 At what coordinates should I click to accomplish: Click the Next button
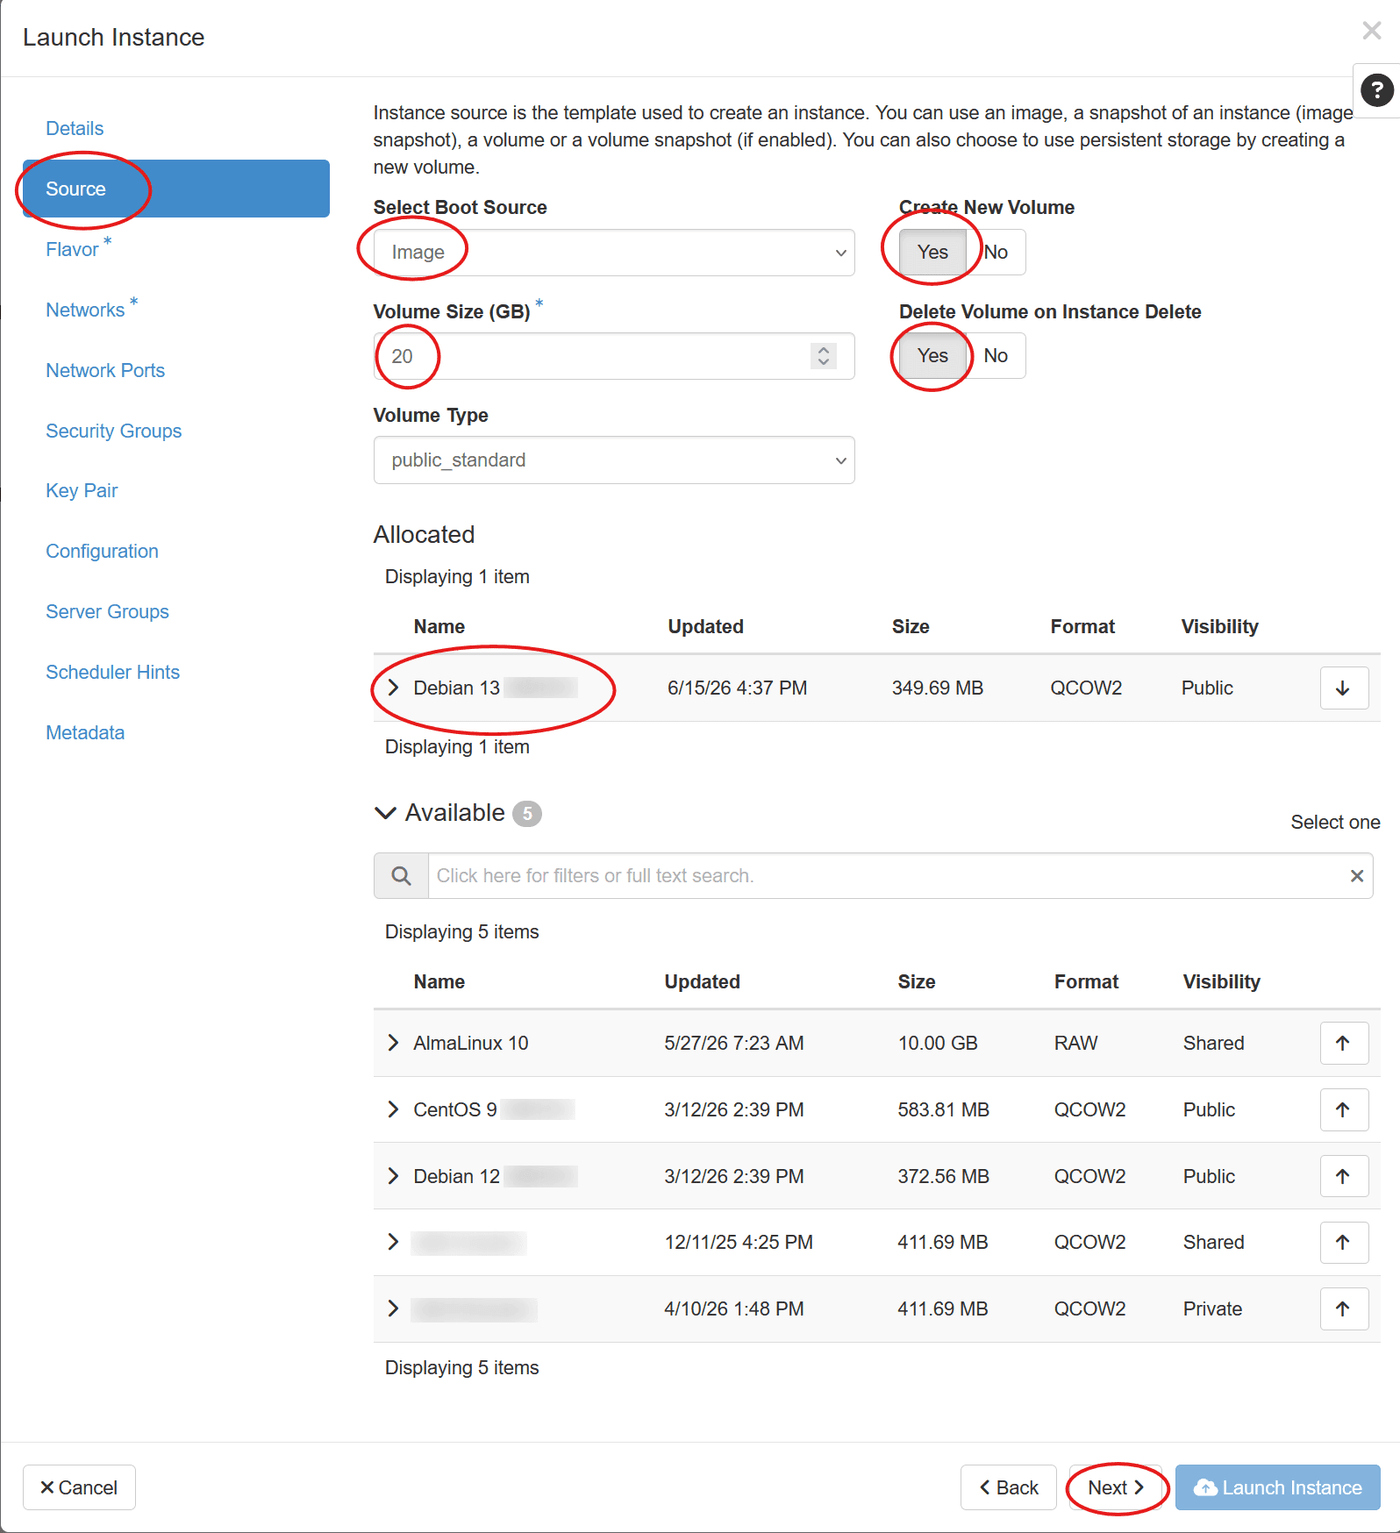tap(1116, 1487)
